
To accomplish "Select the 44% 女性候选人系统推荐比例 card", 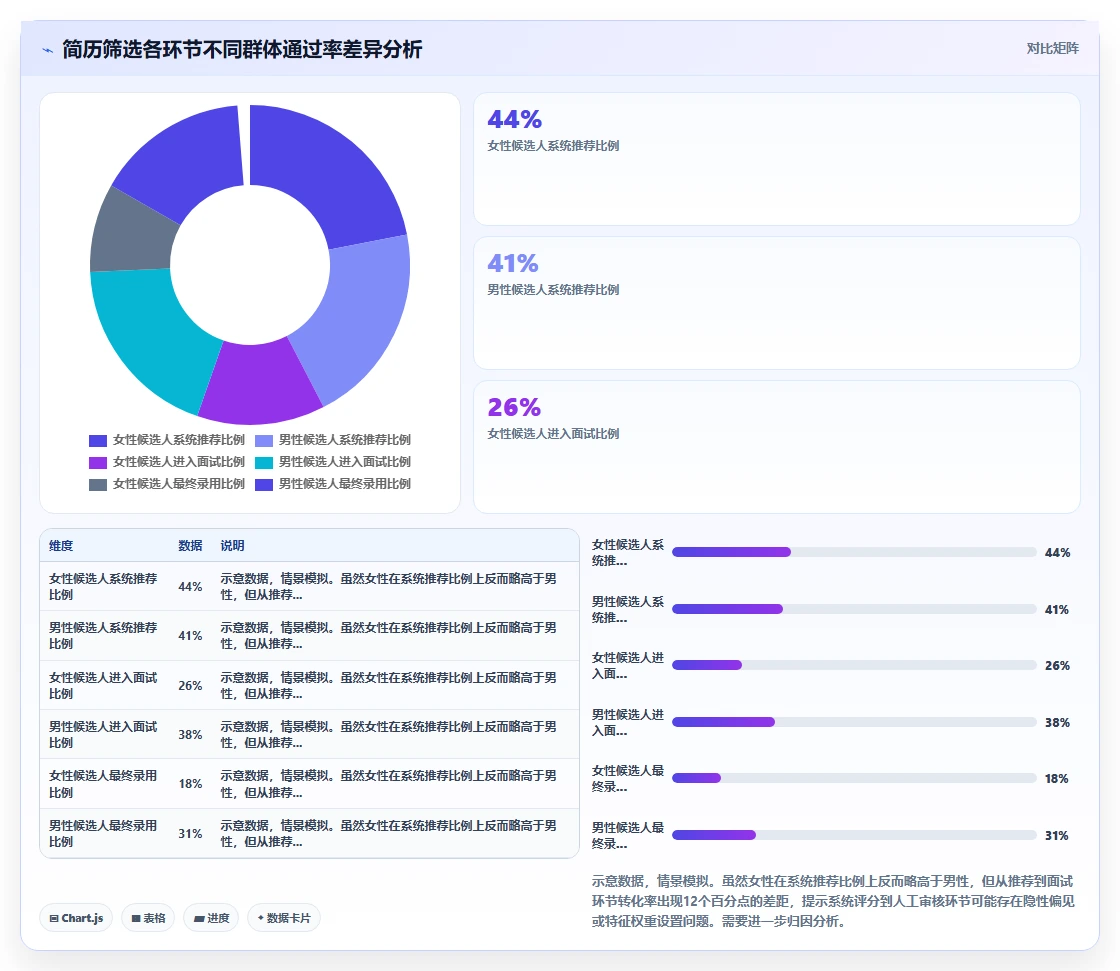I will pos(776,159).
